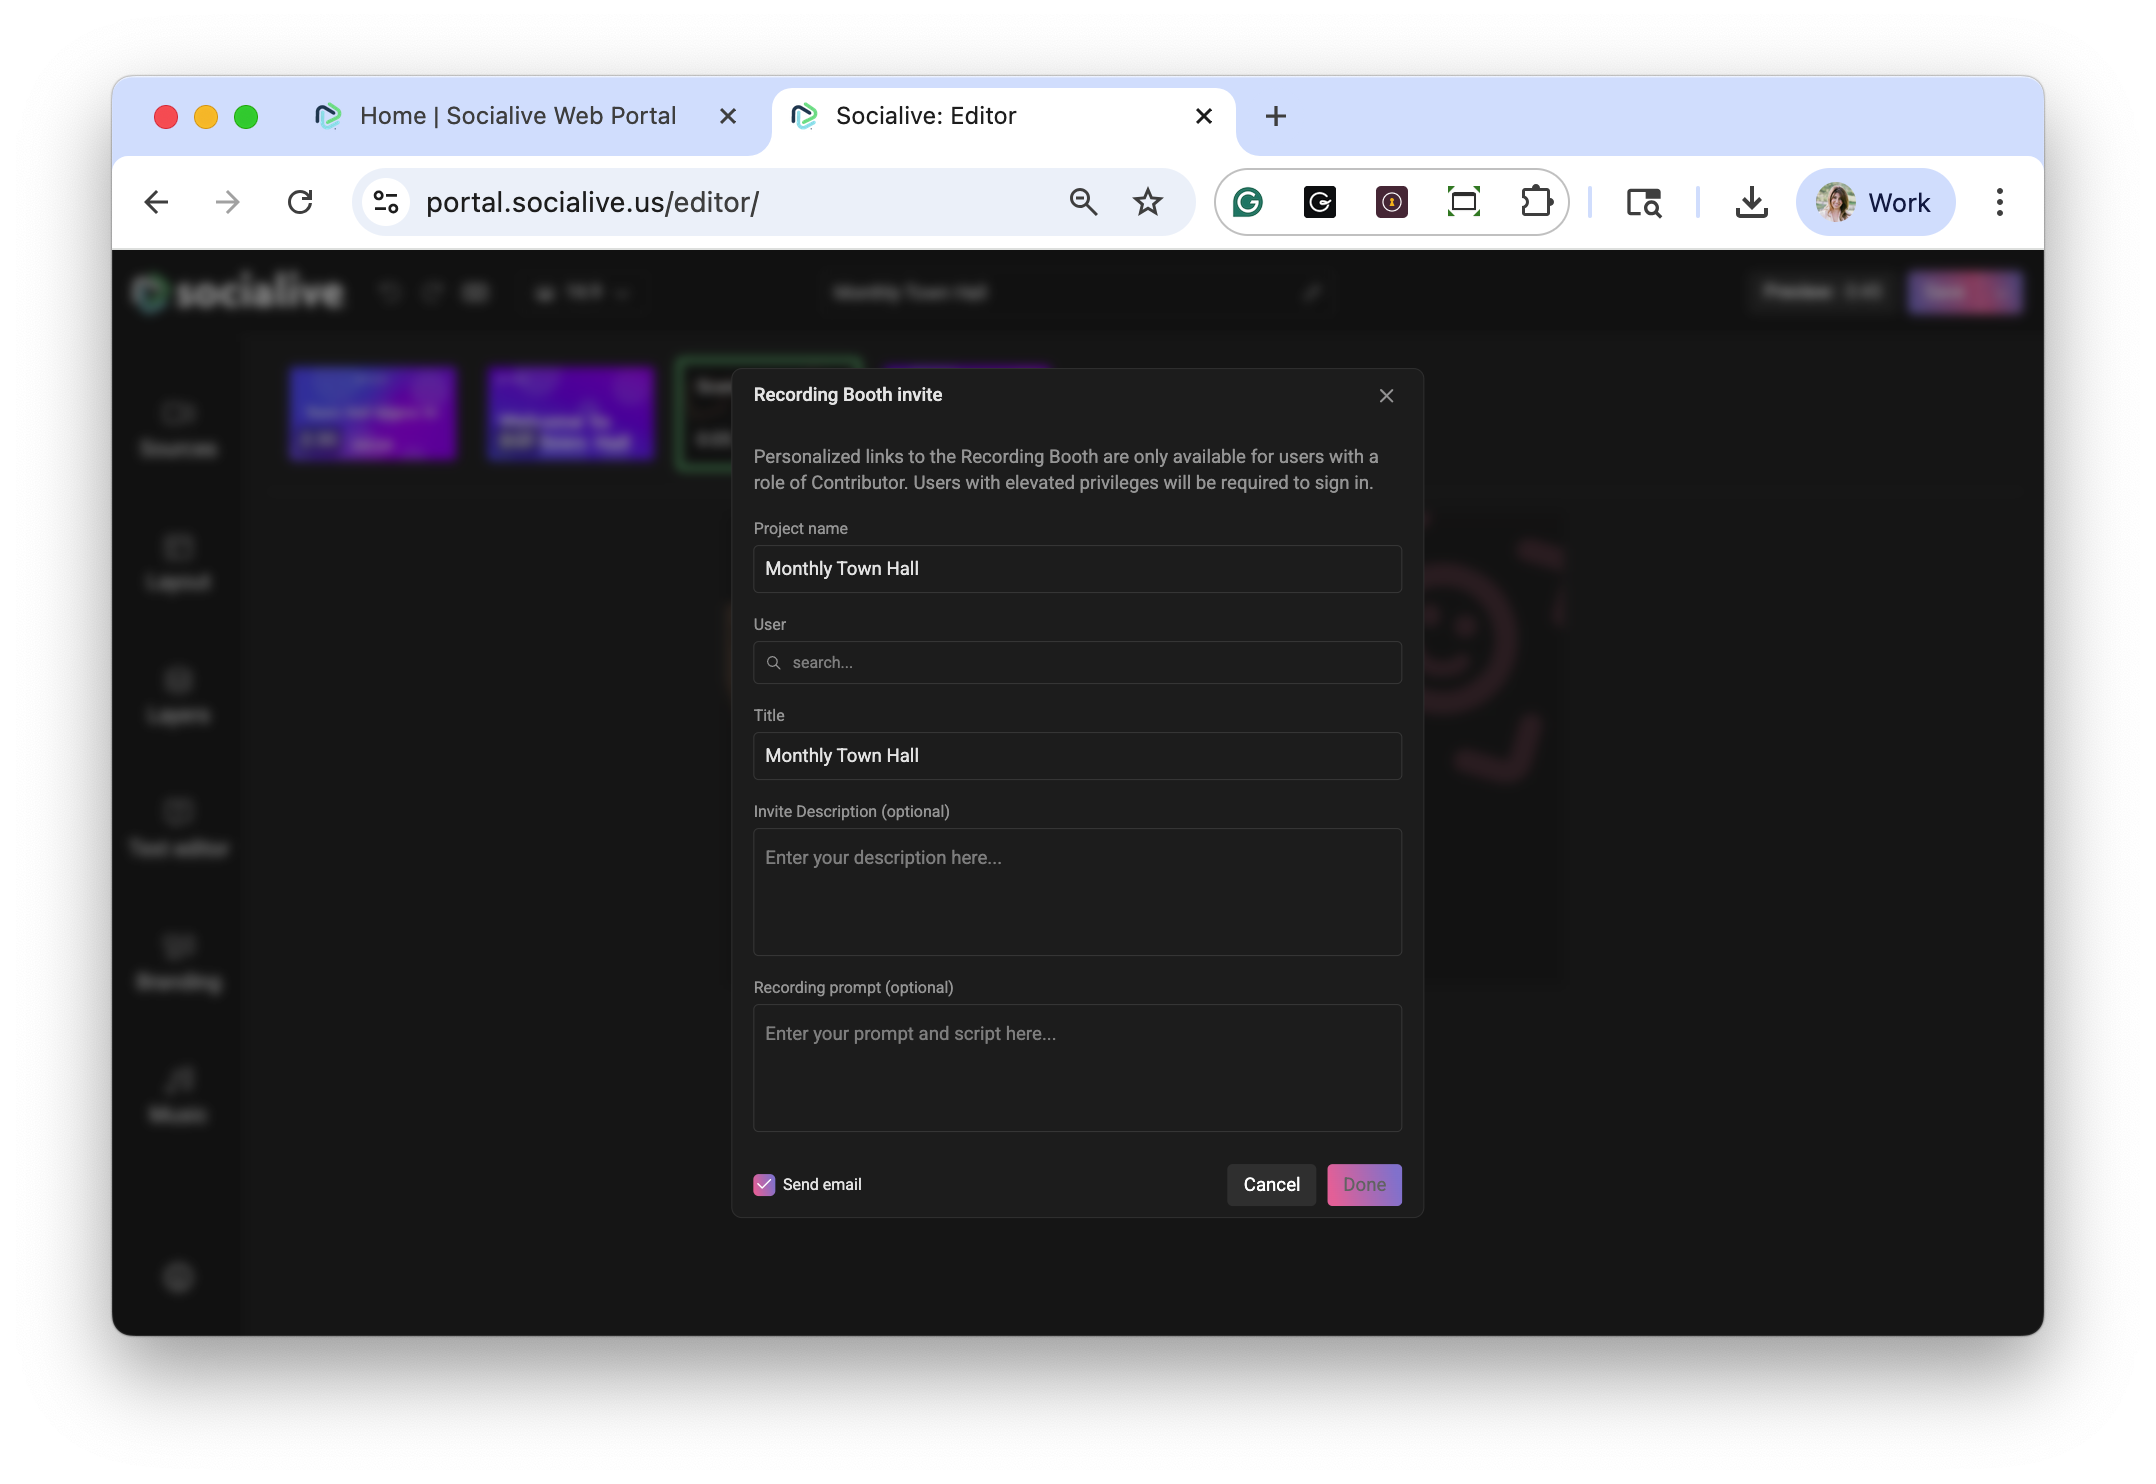Close the Recording Booth invite dialog

(x=1386, y=396)
